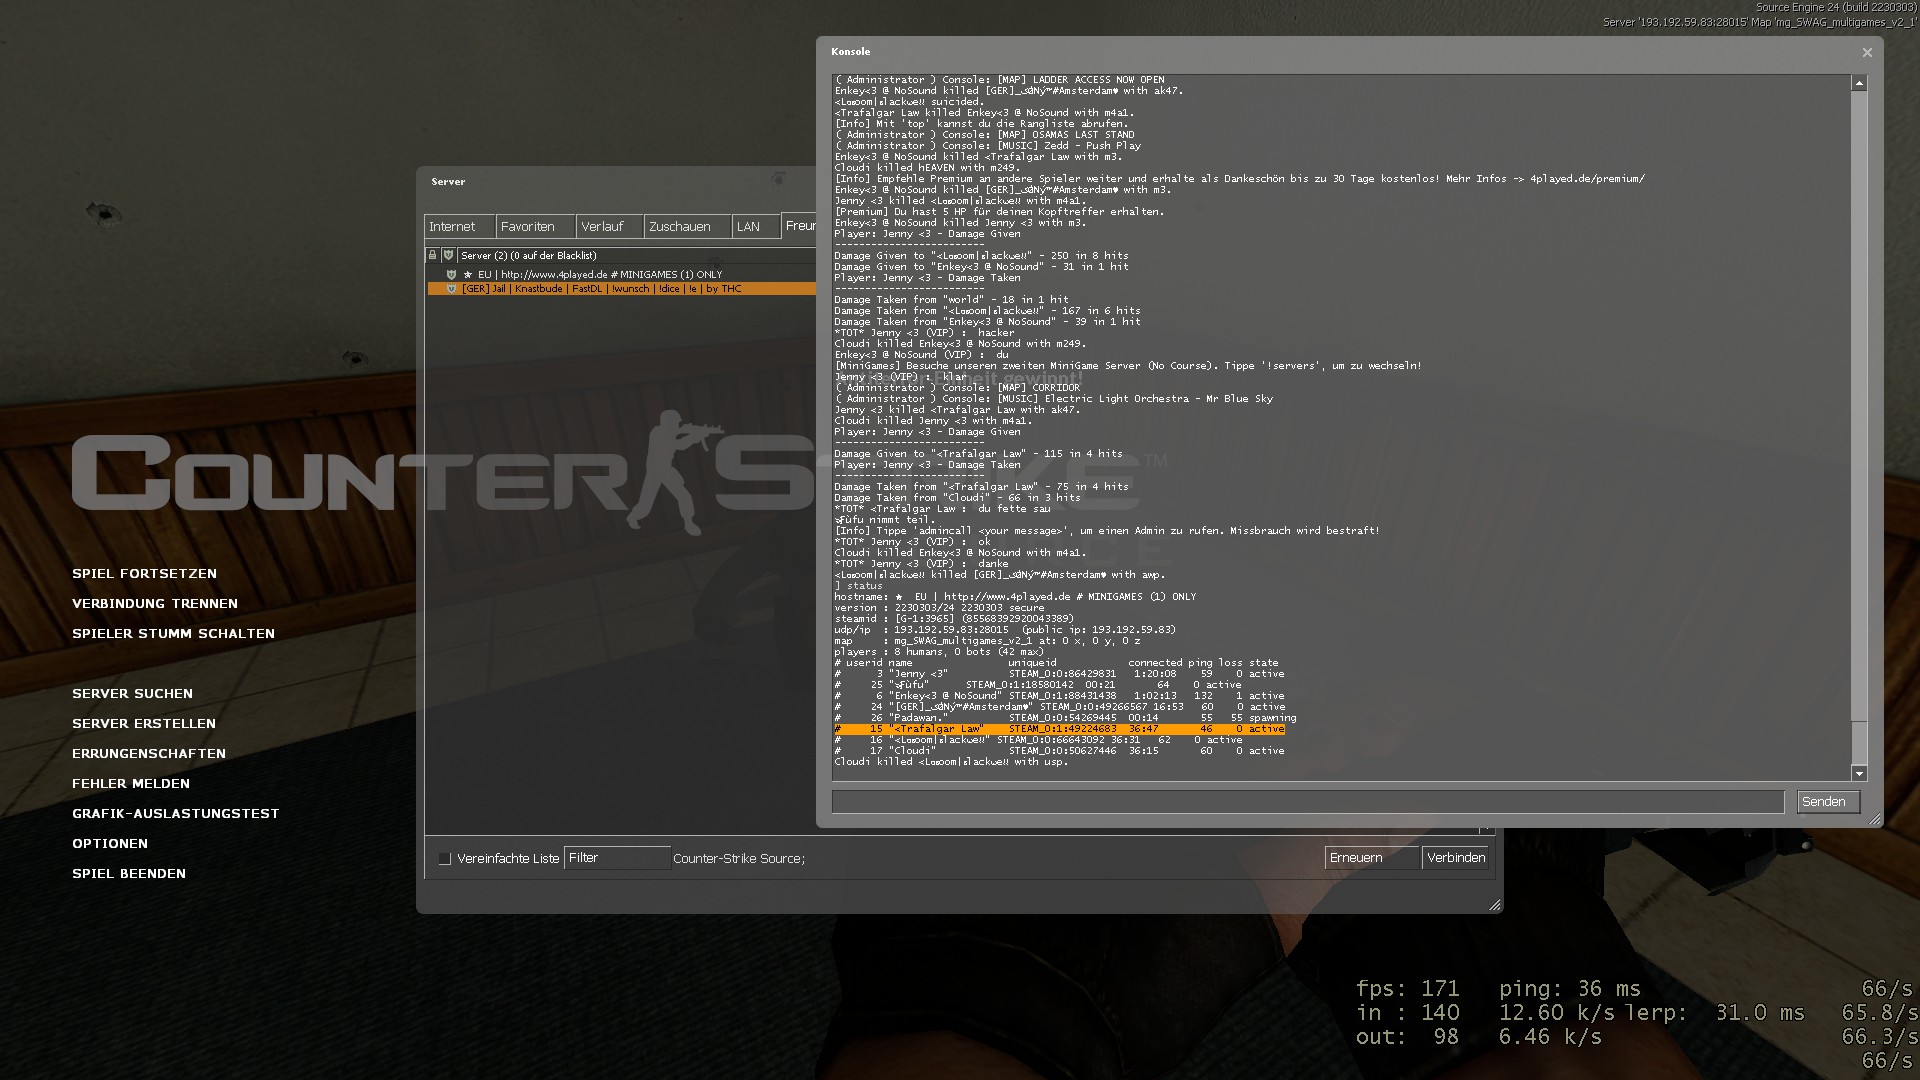Click the Konsole window resize grip icon
This screenshot has width=1920, height=1080.
(x=1874, y=819)
